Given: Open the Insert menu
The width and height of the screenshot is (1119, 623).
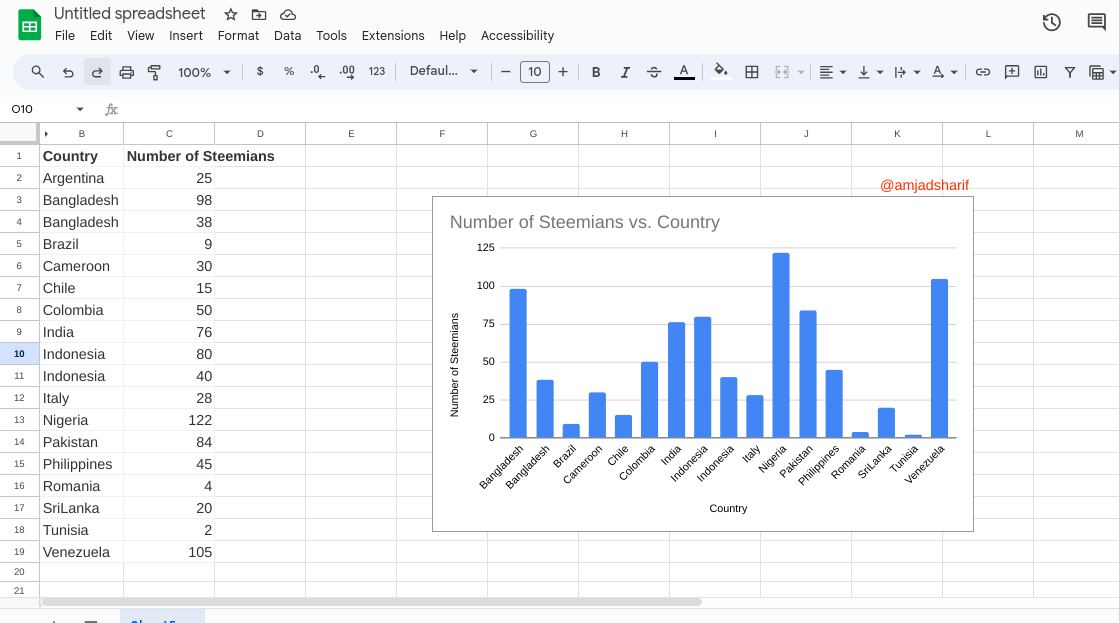Looking at the screenshot, I should pyautogui.click(x=186, y=36).
